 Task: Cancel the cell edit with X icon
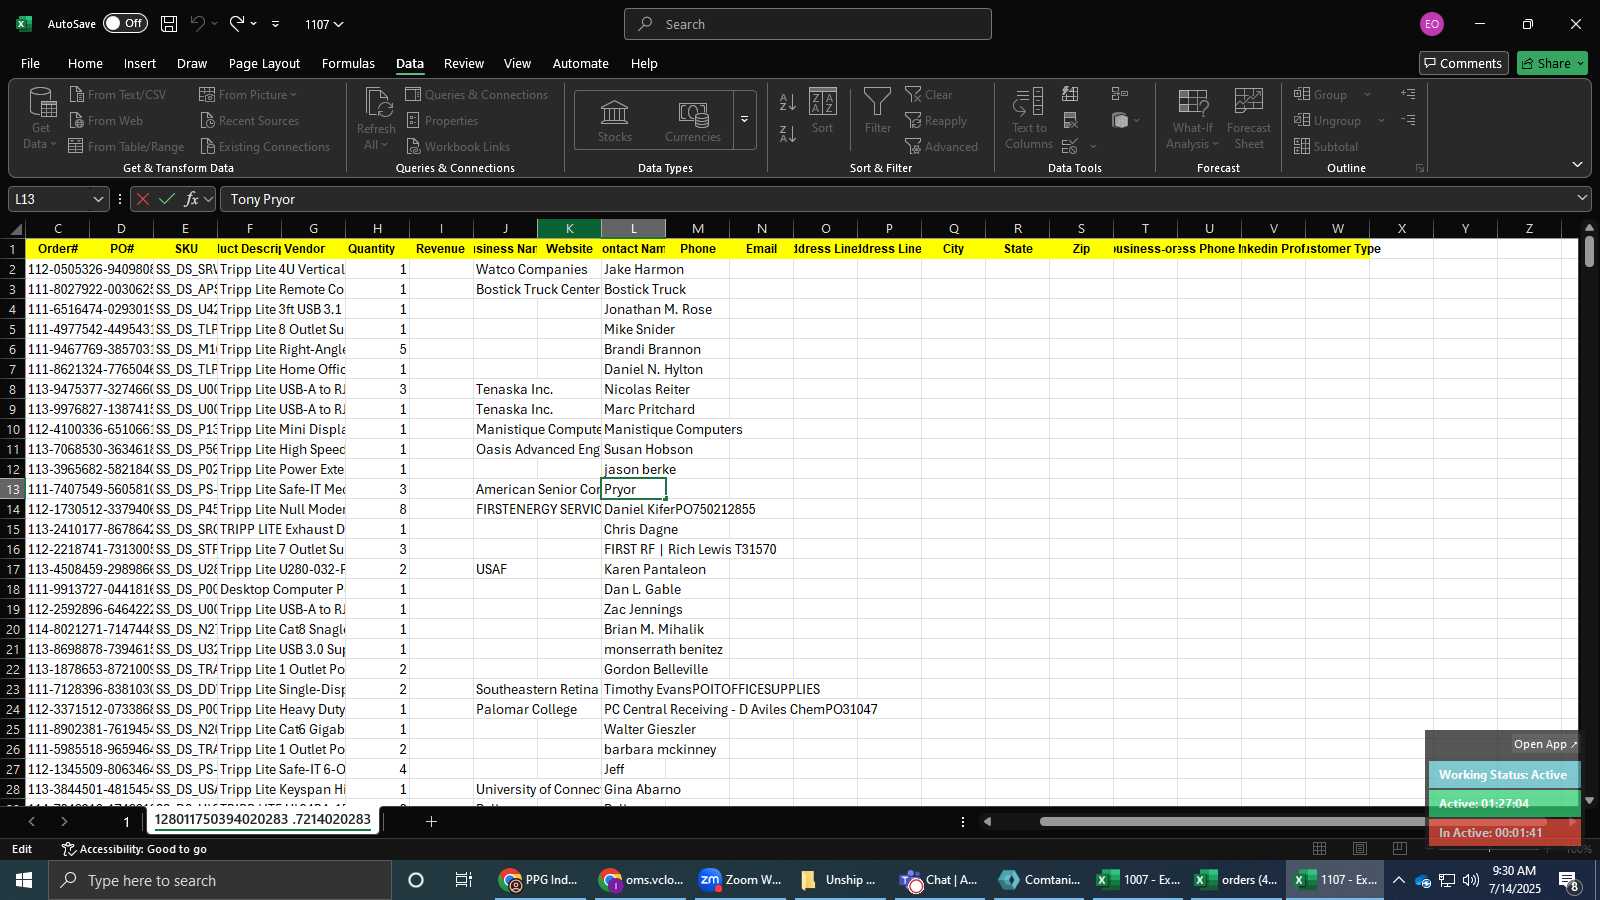[143, 199]
